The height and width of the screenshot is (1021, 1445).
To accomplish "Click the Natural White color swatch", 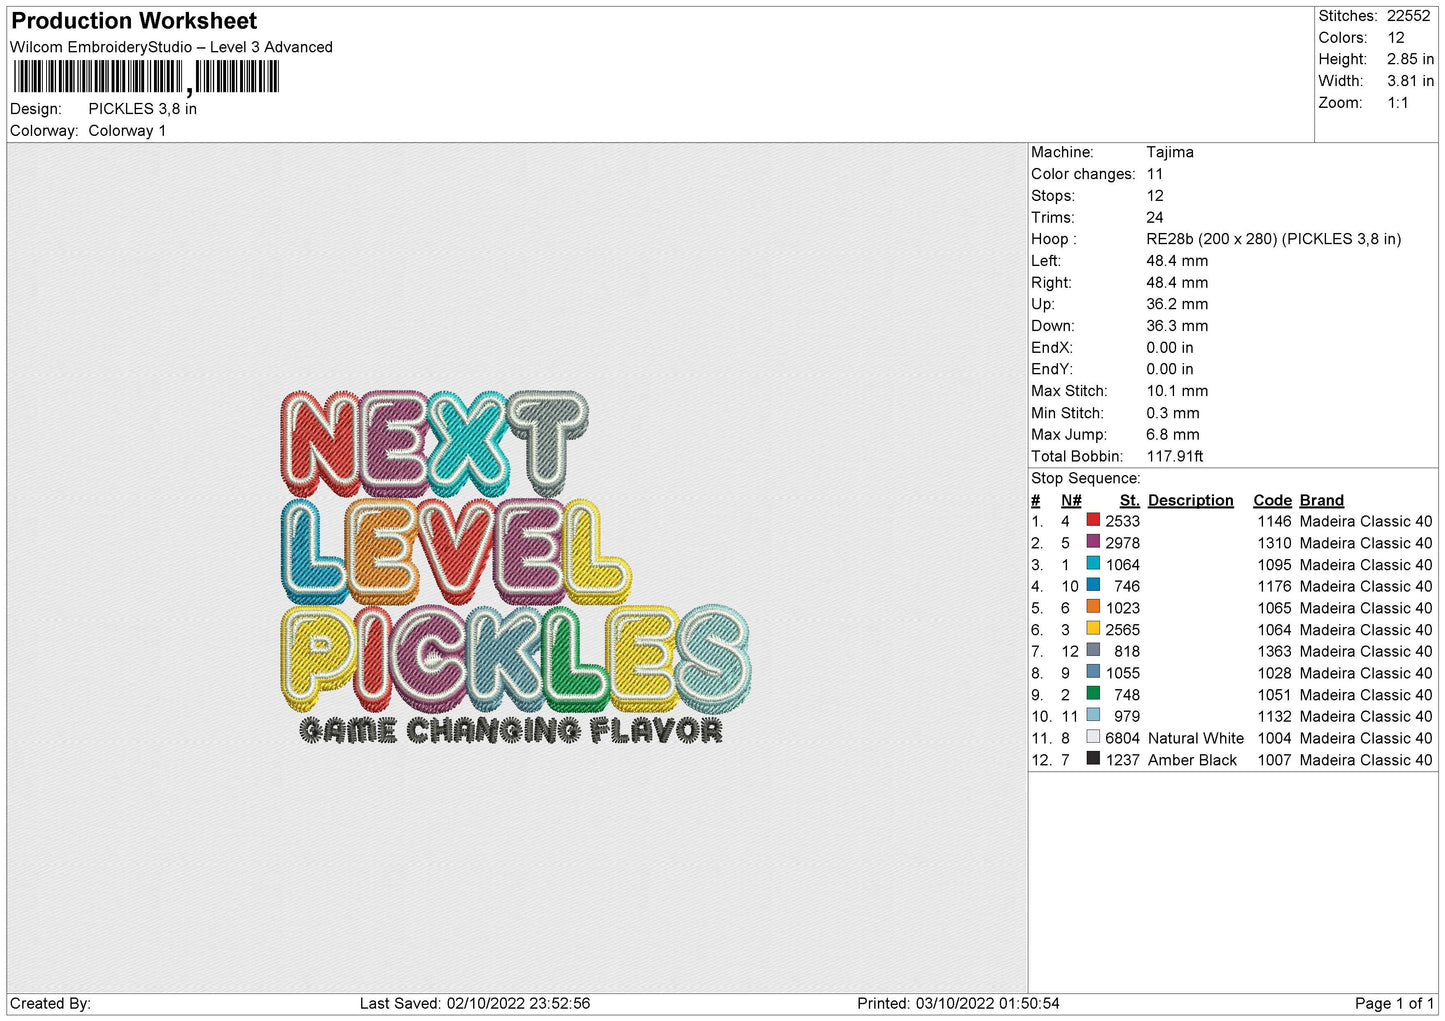I will (1093, 737).
